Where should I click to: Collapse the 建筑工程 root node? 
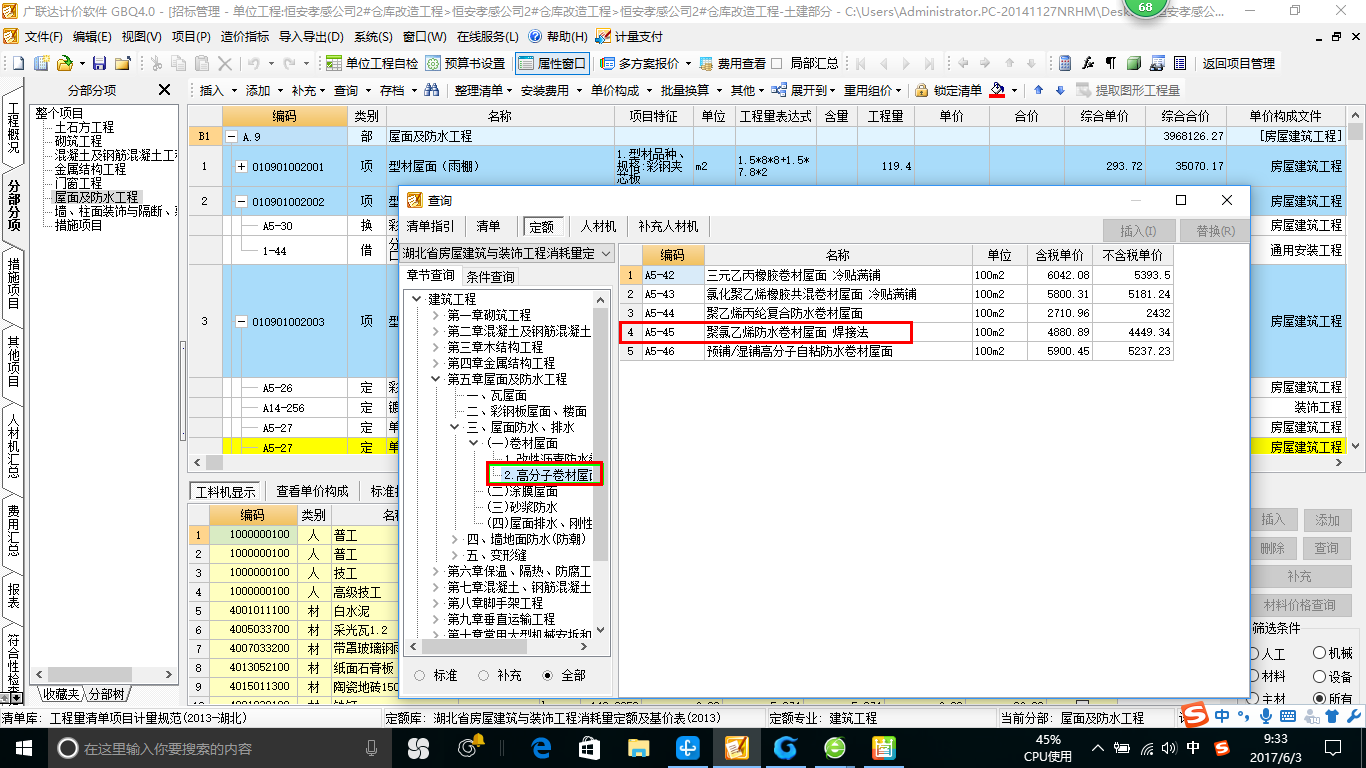point(417,299)
